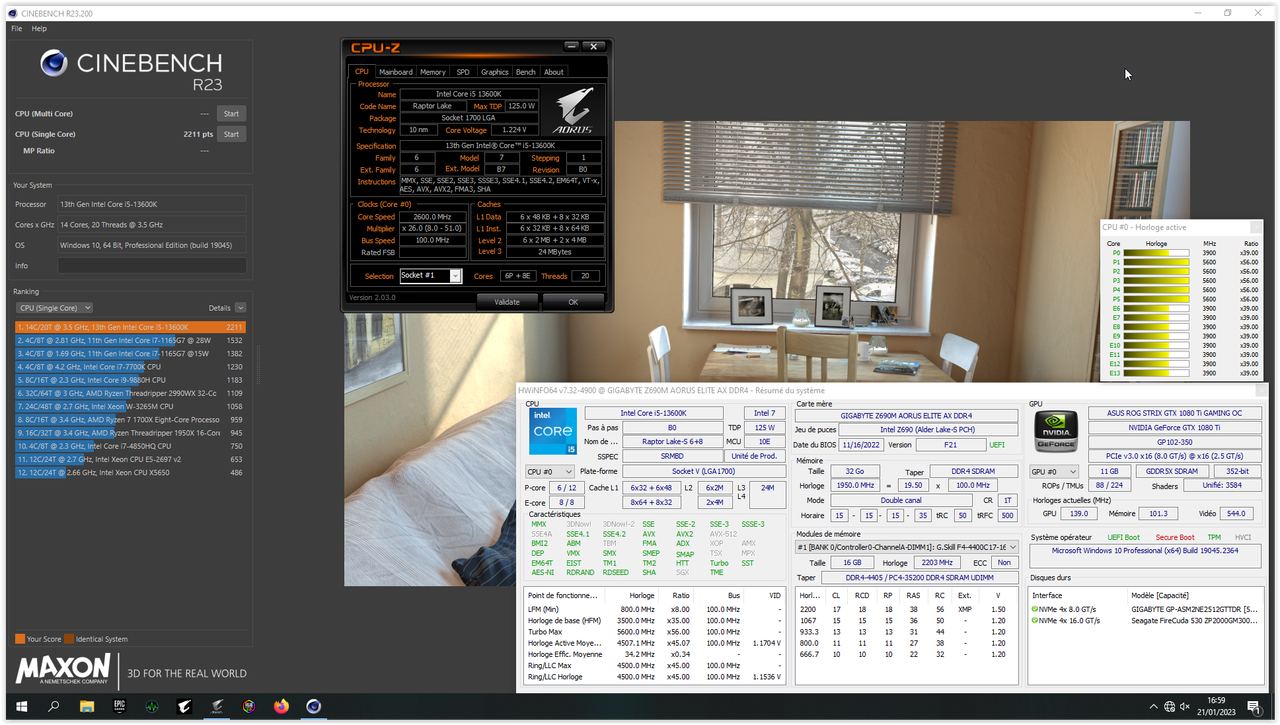Show hidden system tray icons
Image resolution: width=1280 pixels, height=725 pixels.
point(1155,707)
